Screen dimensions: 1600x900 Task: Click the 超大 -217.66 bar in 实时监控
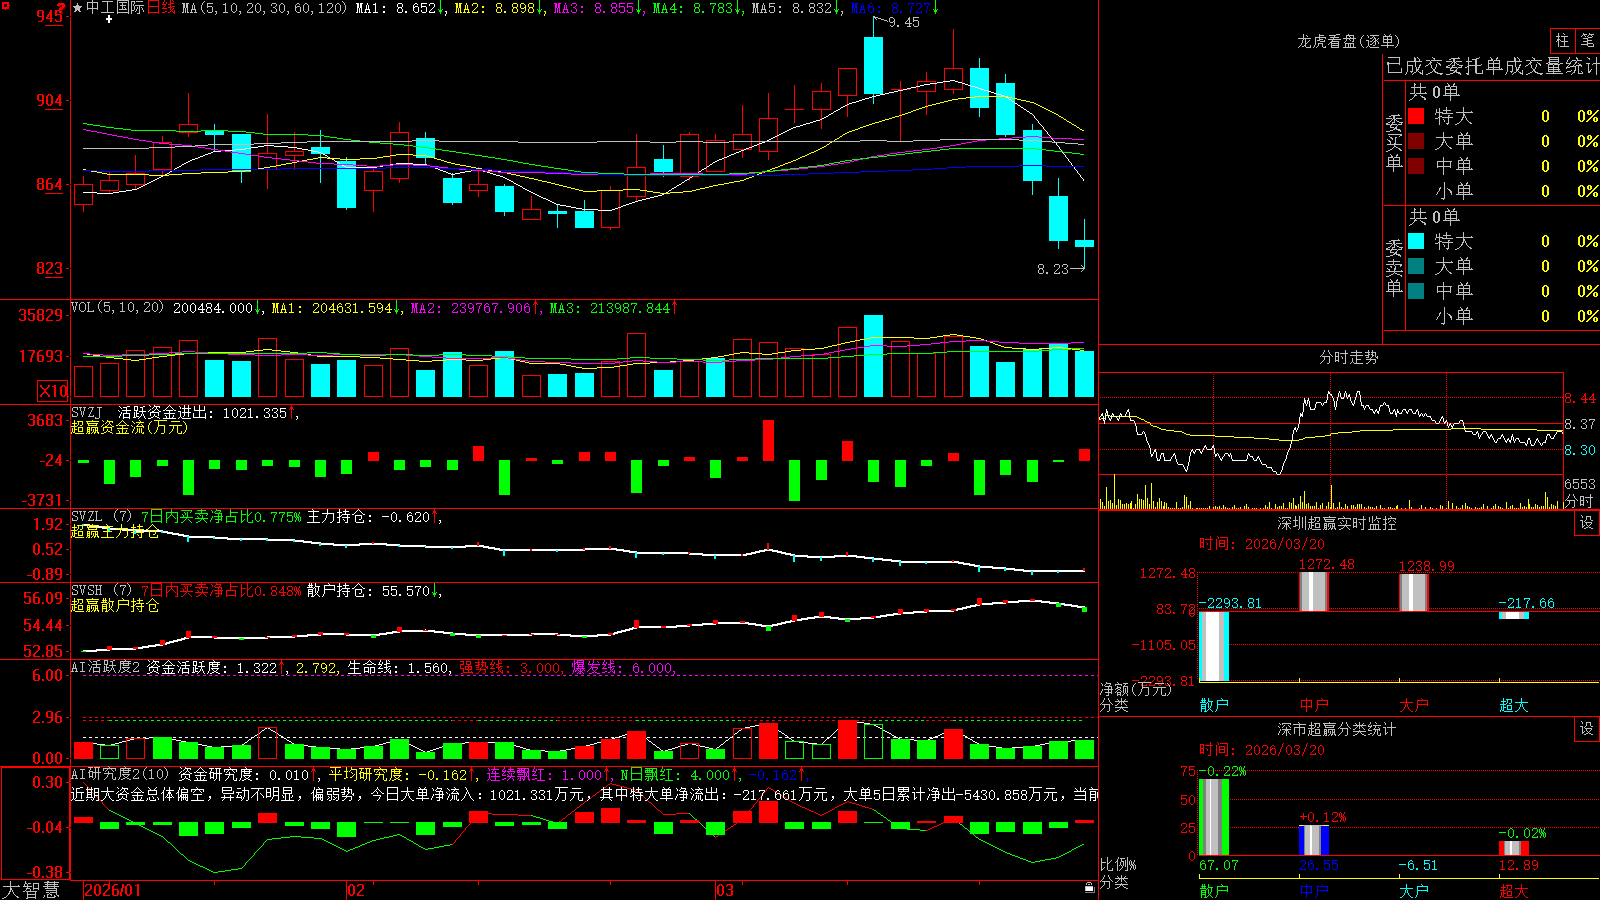1514,615
